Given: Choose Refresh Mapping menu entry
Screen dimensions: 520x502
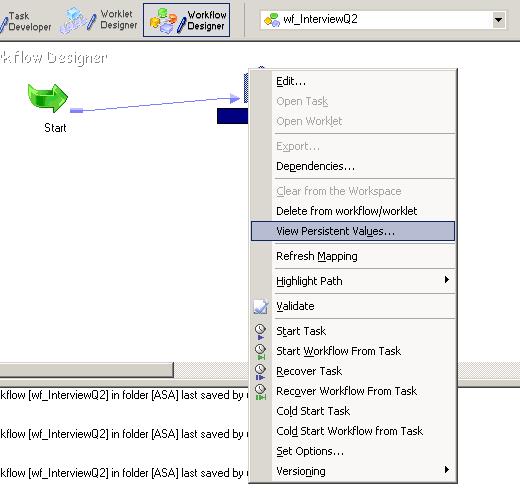Looking at the screenshot, I should [x=353, y=256].
